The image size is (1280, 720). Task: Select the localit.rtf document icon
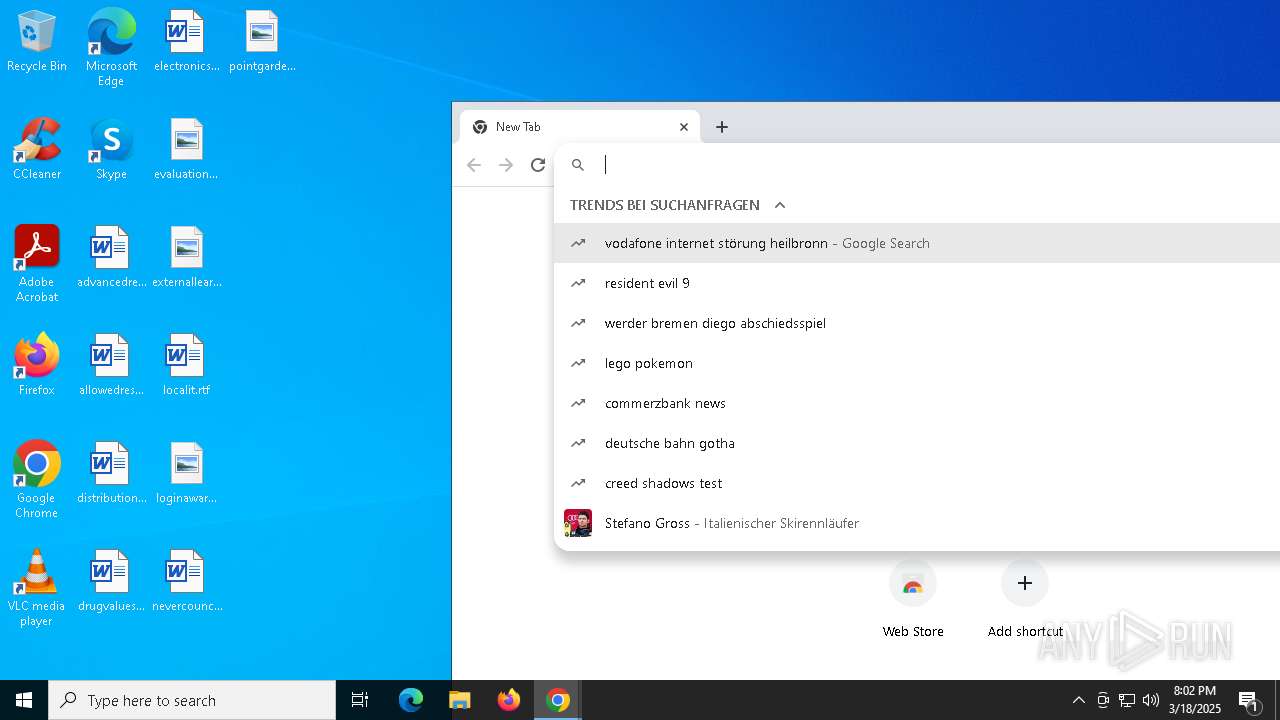click(x=186, y=365)
